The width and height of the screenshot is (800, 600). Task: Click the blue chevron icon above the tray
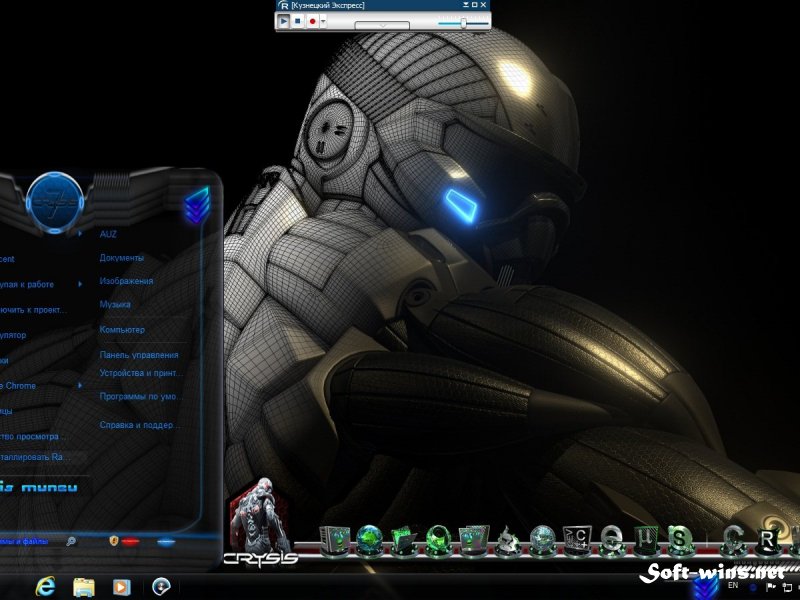[706, 587]
